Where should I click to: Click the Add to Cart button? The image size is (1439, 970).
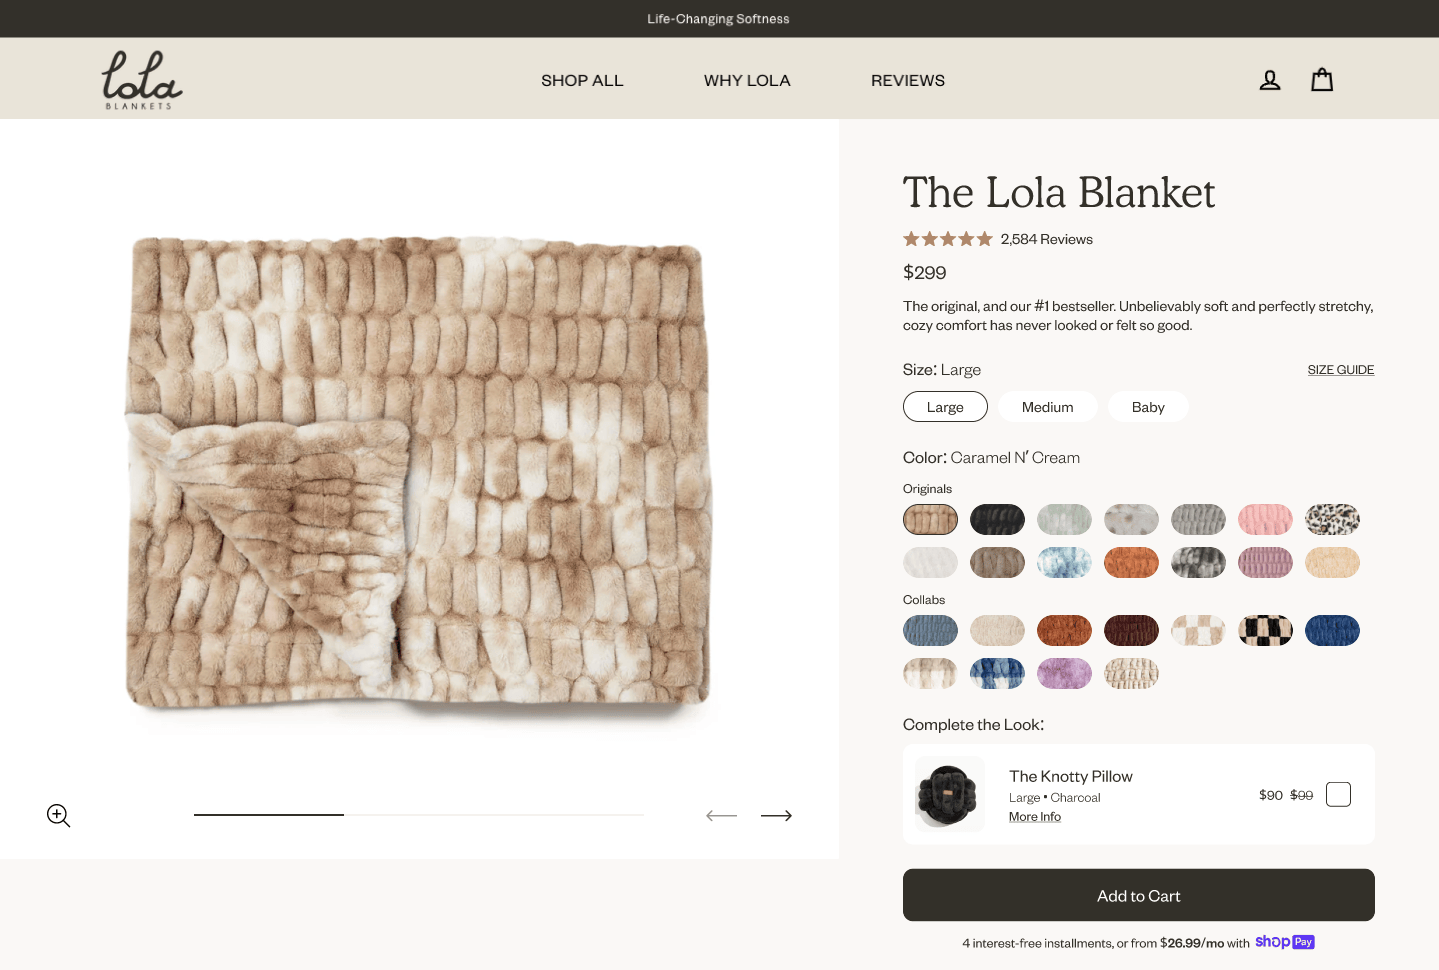click(x=1138, y=895)
